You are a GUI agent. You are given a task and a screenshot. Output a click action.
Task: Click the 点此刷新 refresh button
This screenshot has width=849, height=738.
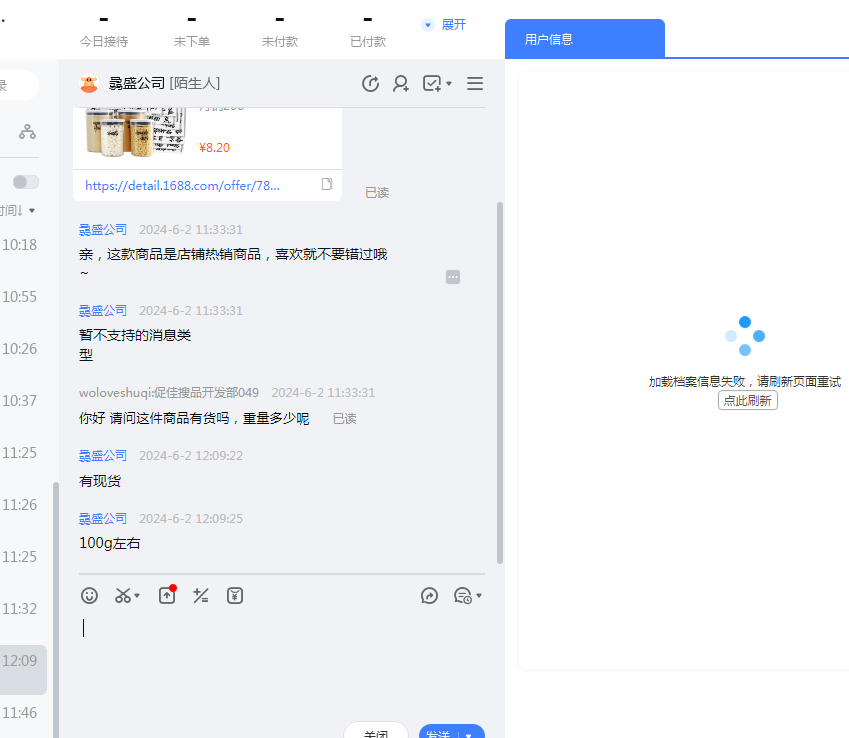(x=747, y=400)
